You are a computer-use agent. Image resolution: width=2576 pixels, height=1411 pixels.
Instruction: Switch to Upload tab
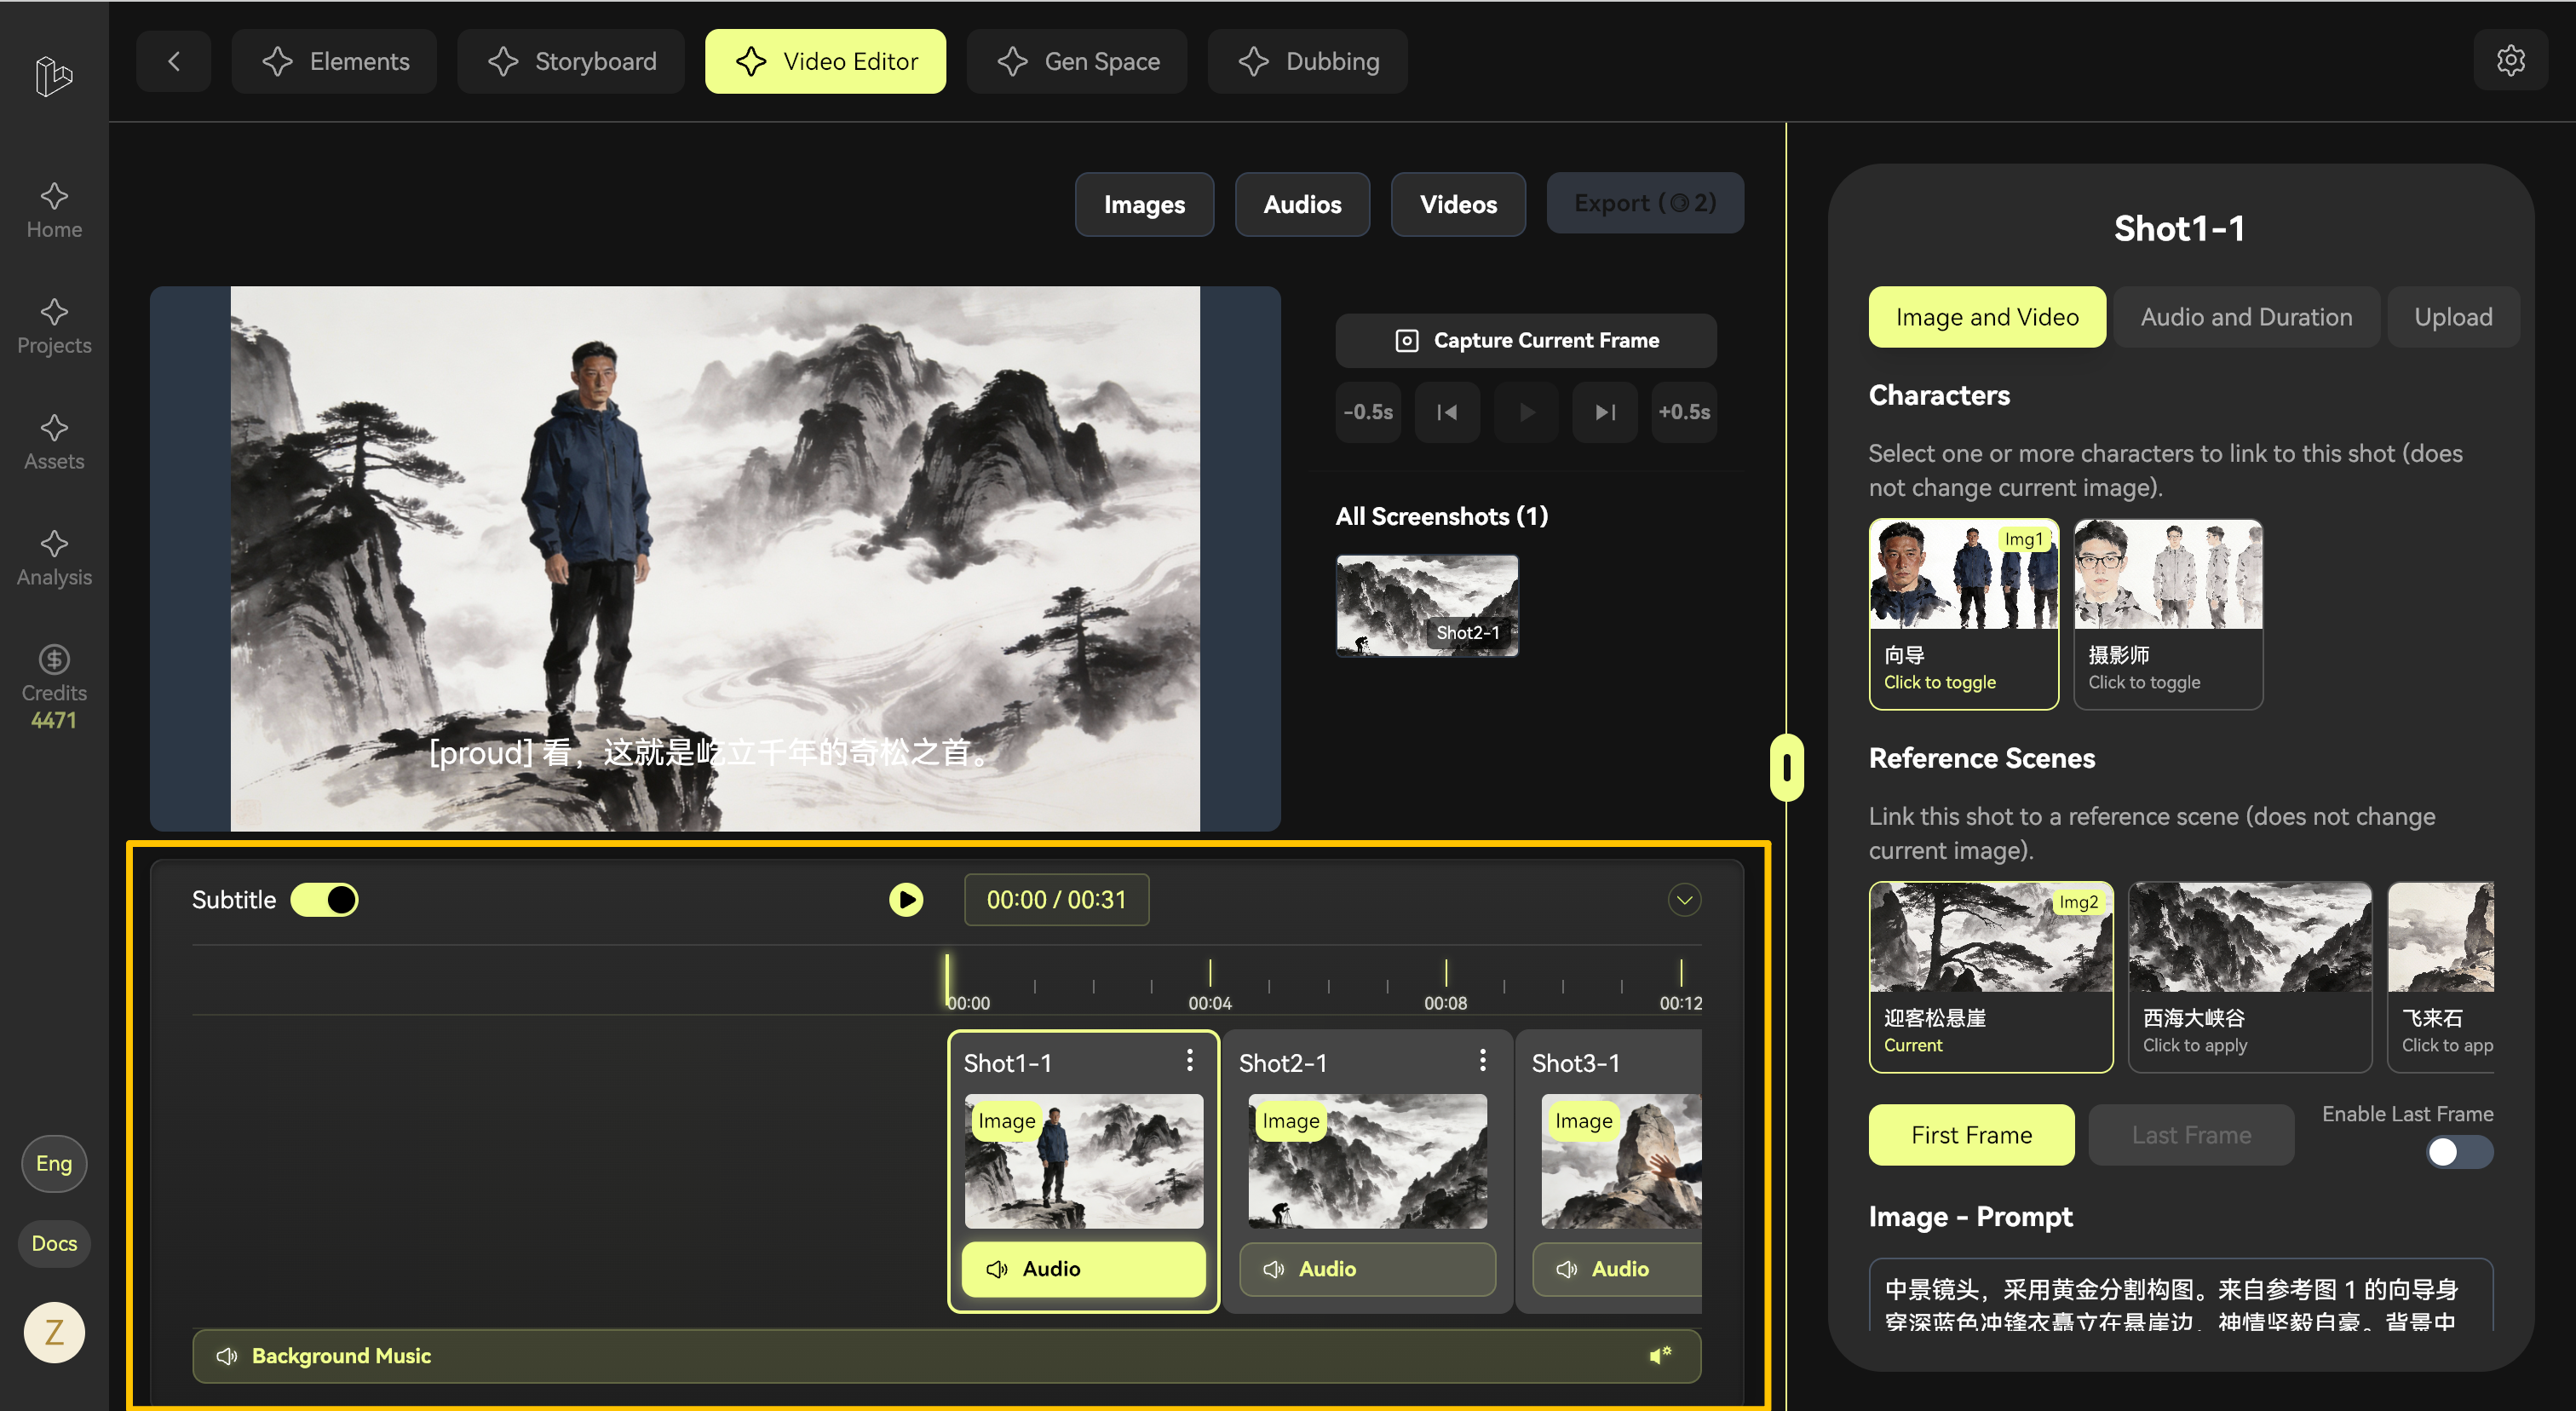(2453, 317)
